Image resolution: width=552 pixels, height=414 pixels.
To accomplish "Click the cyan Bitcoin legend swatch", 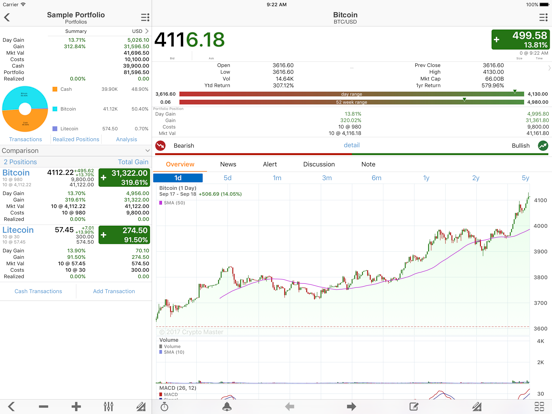I will (x=55, y=109).
